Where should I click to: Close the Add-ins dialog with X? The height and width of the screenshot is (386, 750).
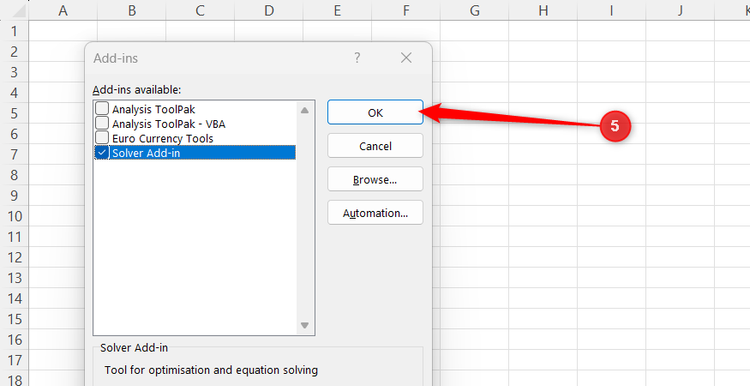coord(406,58)
